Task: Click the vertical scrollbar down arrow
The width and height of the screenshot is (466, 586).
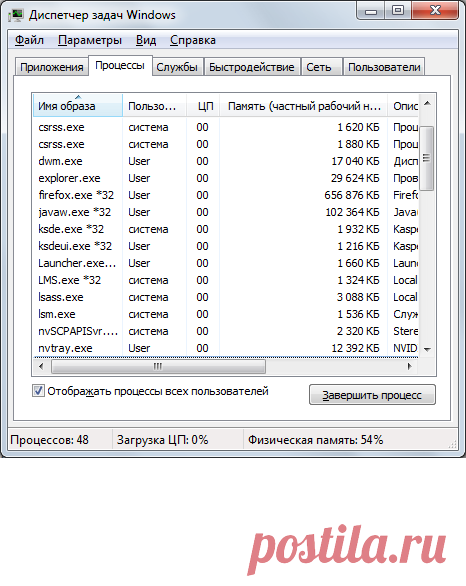Action: [428, 349]
